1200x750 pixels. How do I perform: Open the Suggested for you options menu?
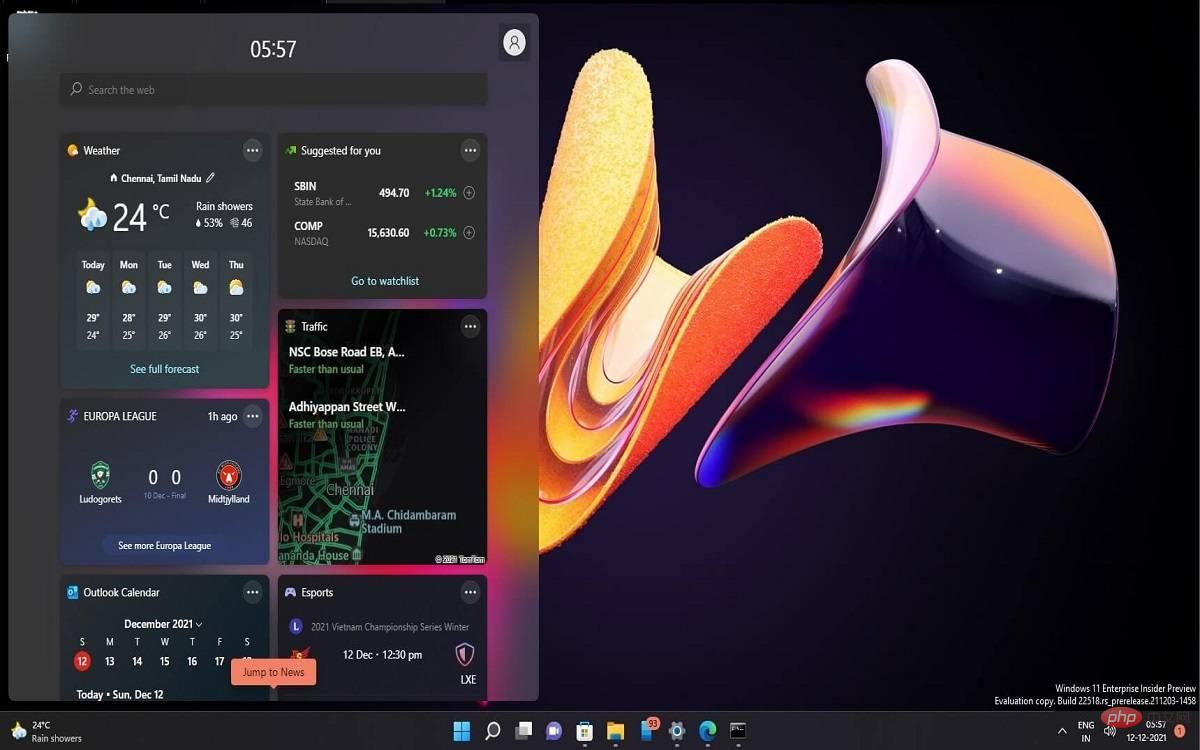tap(470, 150)
